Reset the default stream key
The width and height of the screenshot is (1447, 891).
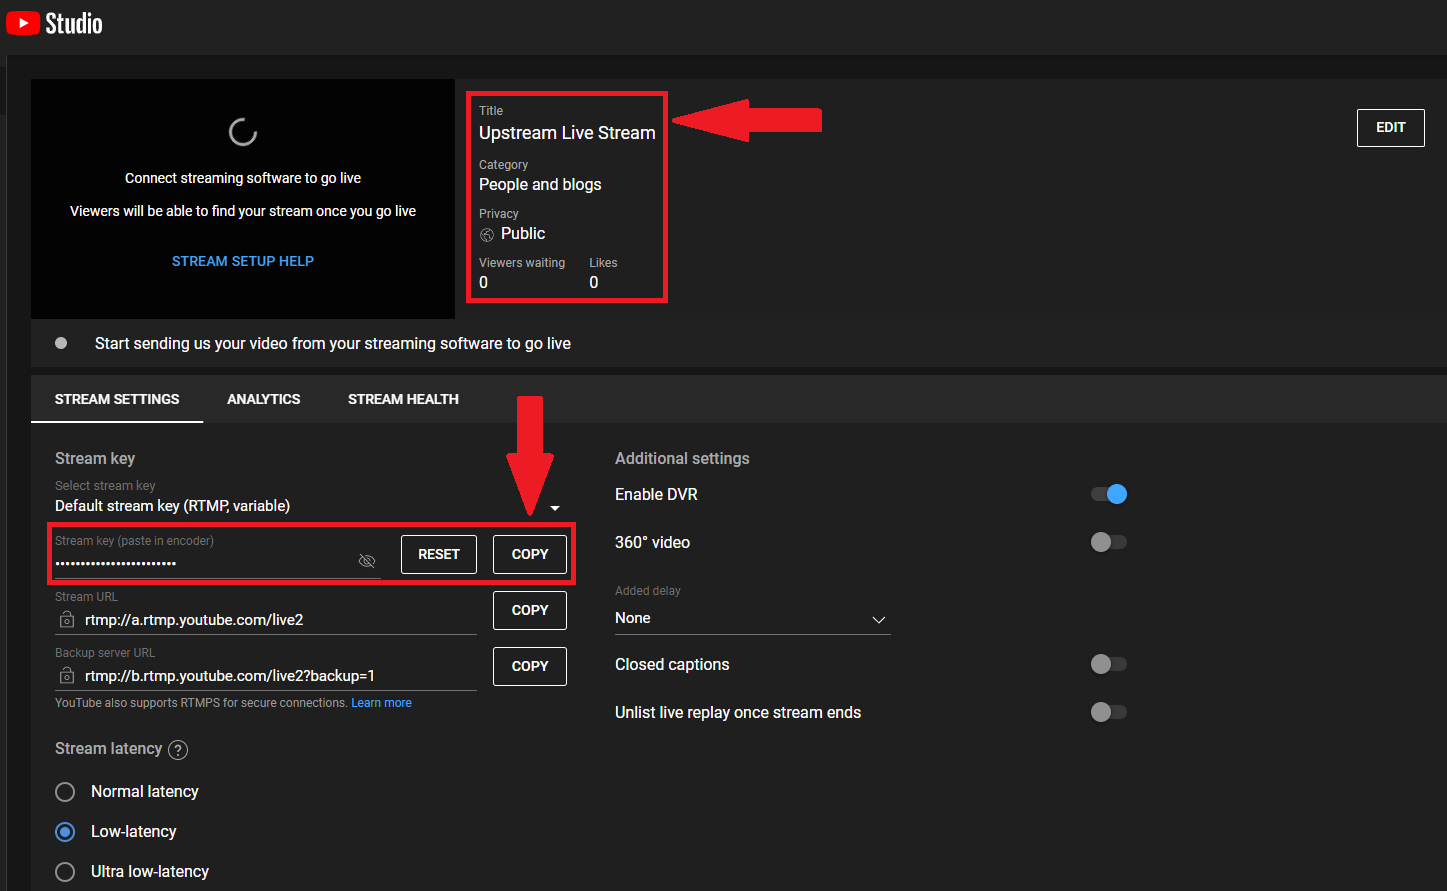pyautogui.click(x=438, y=553)
